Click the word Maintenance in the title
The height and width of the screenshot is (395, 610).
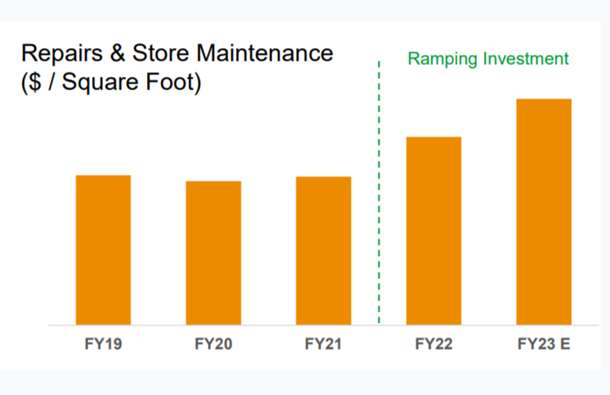coord(265,53)
